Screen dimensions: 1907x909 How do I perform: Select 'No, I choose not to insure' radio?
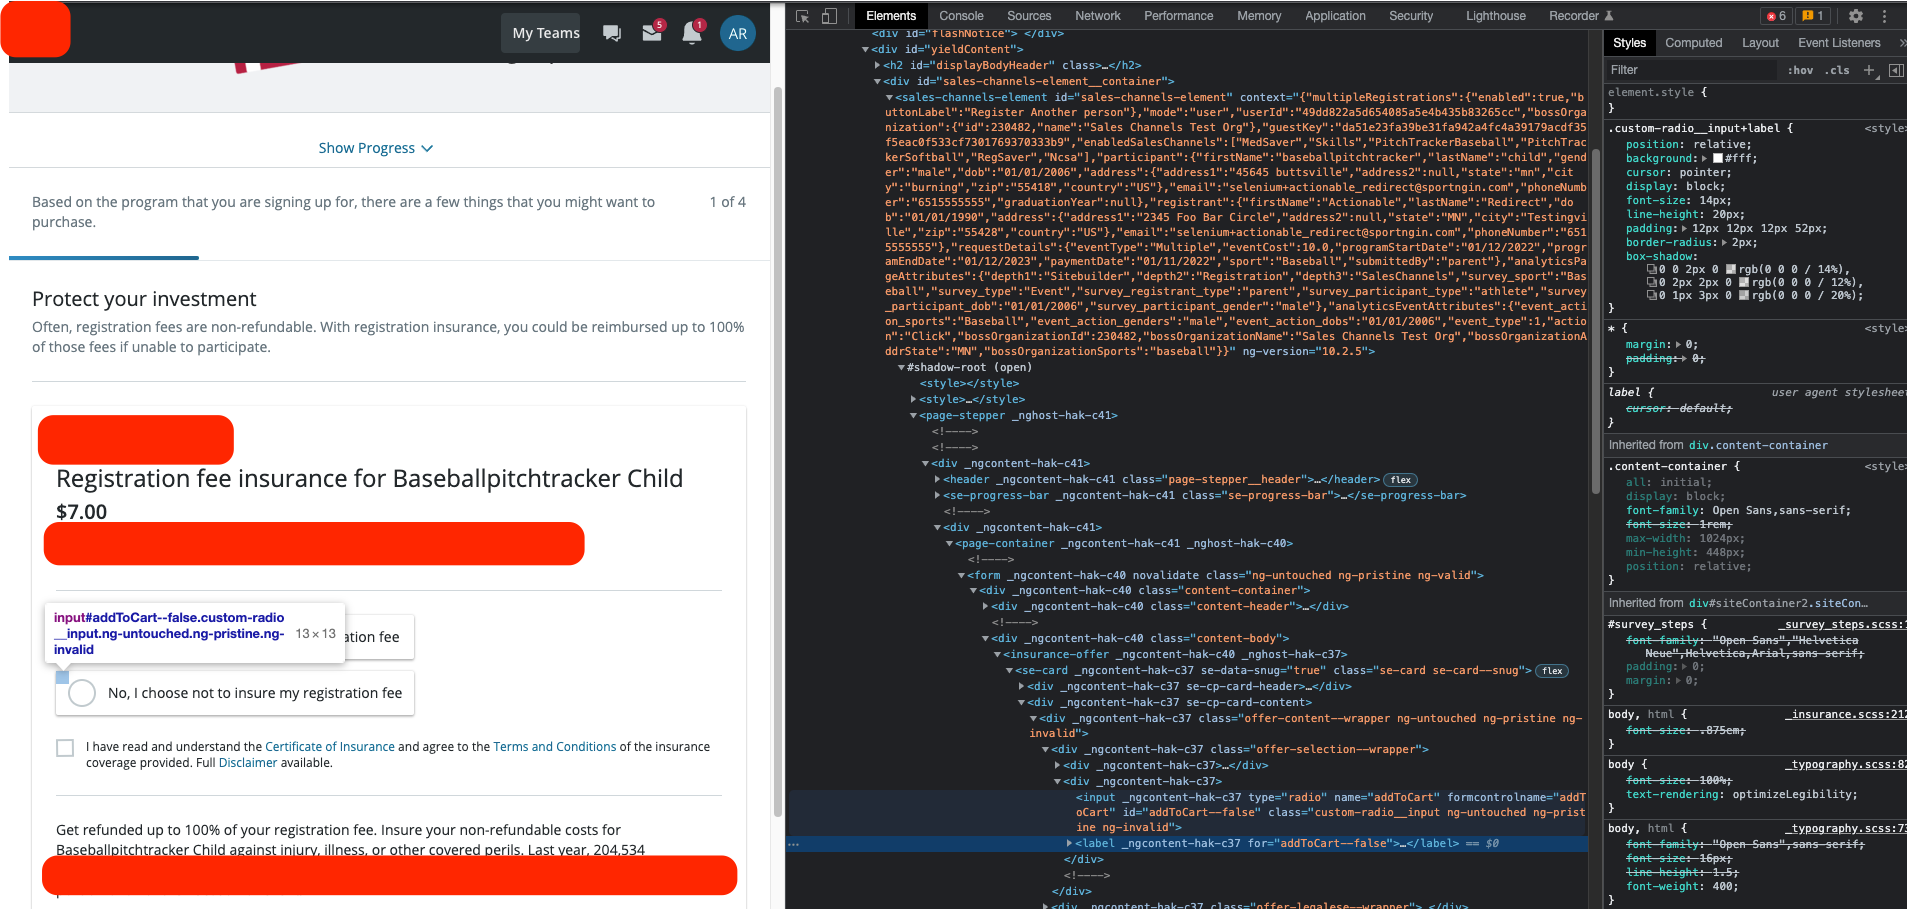(x=82, y=693)
